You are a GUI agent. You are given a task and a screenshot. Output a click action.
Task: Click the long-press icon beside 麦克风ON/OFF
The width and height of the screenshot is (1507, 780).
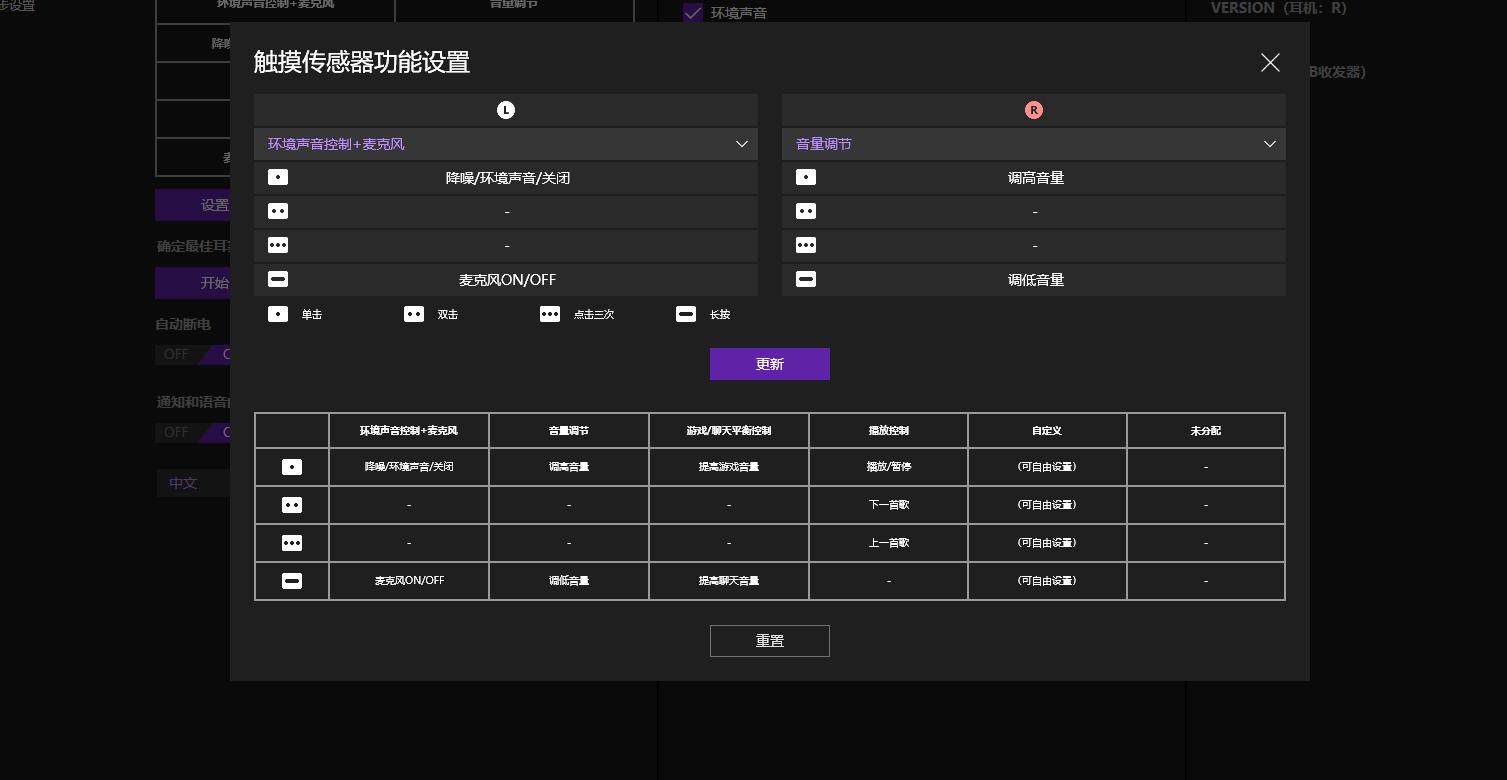[278, 279]
